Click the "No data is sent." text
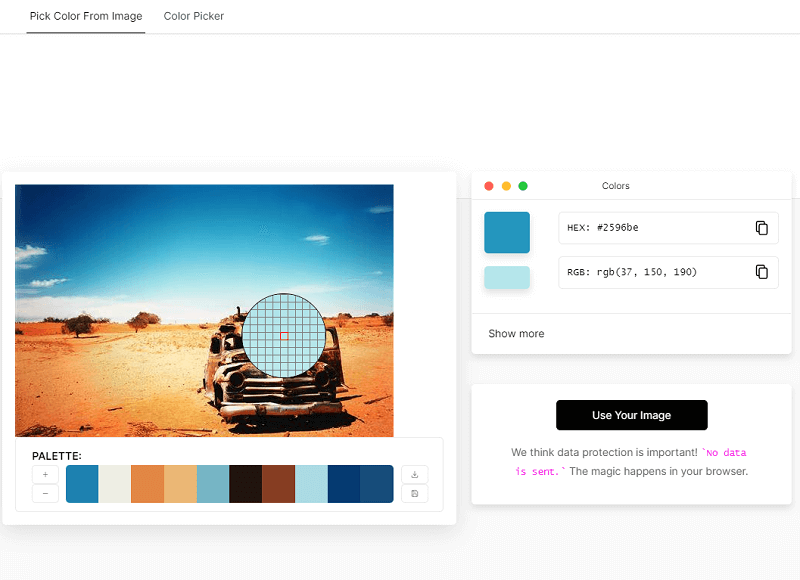Viewport: 800px width, 580px height. (631, 462)
